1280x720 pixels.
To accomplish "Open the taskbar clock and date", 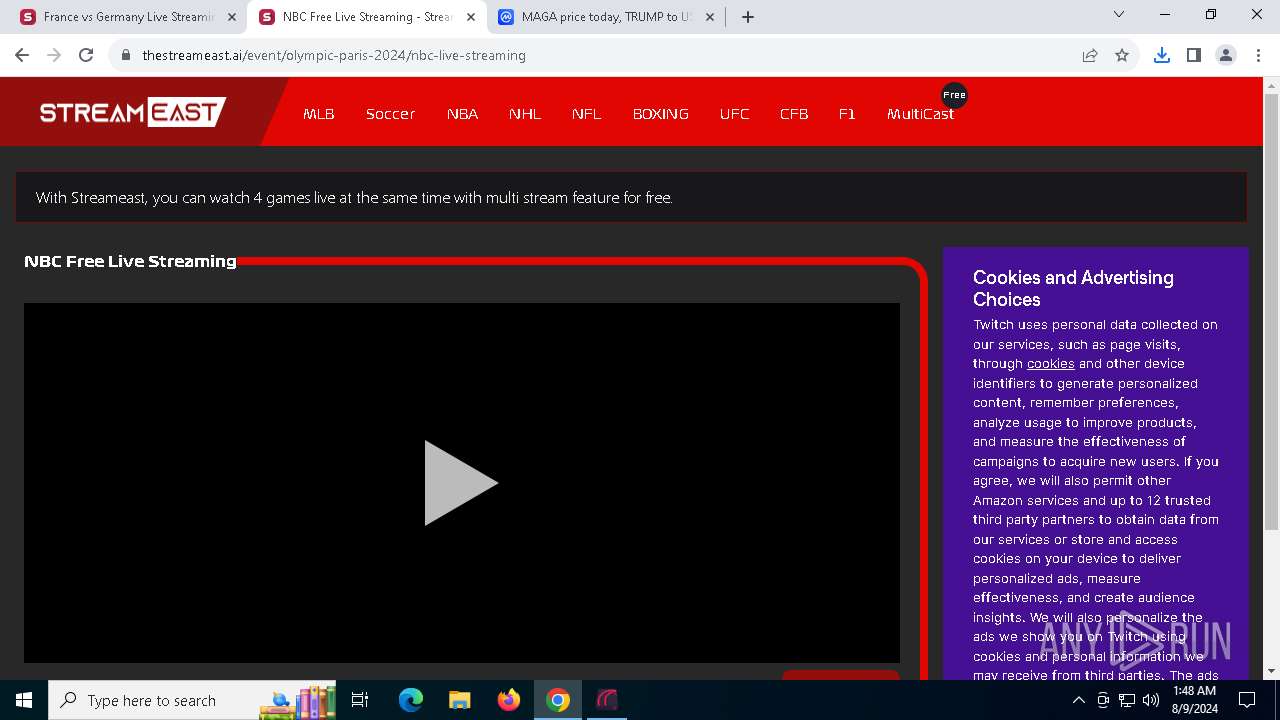I will pos(1192,700).
